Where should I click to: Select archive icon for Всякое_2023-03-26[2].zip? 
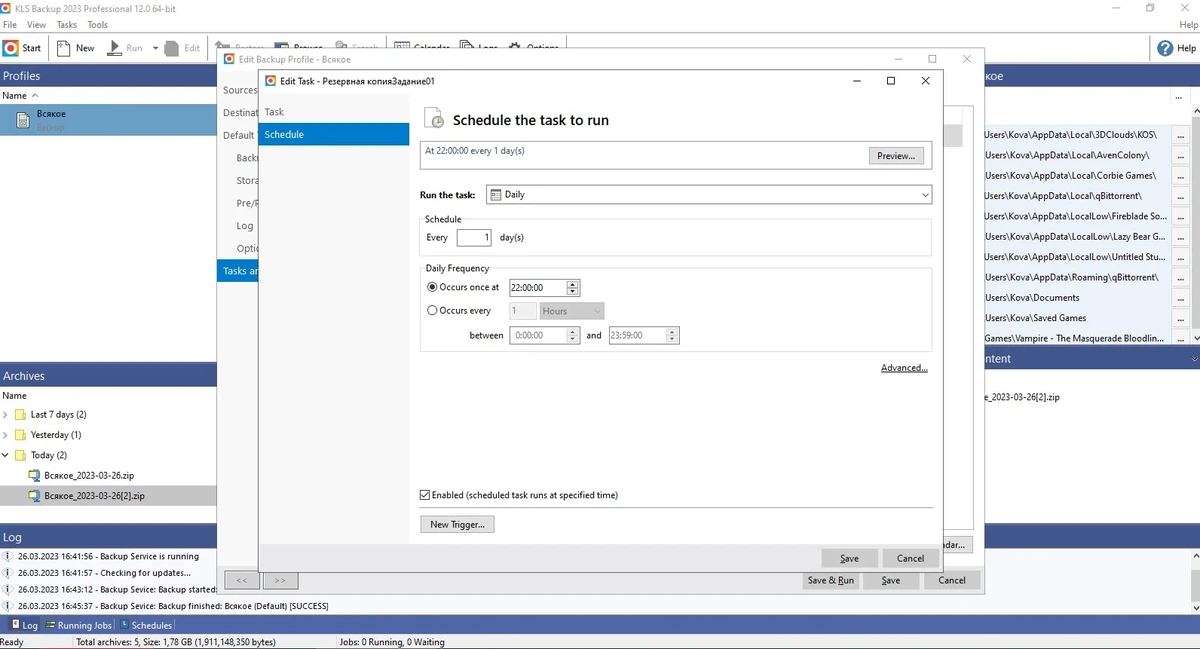[35, 495]
